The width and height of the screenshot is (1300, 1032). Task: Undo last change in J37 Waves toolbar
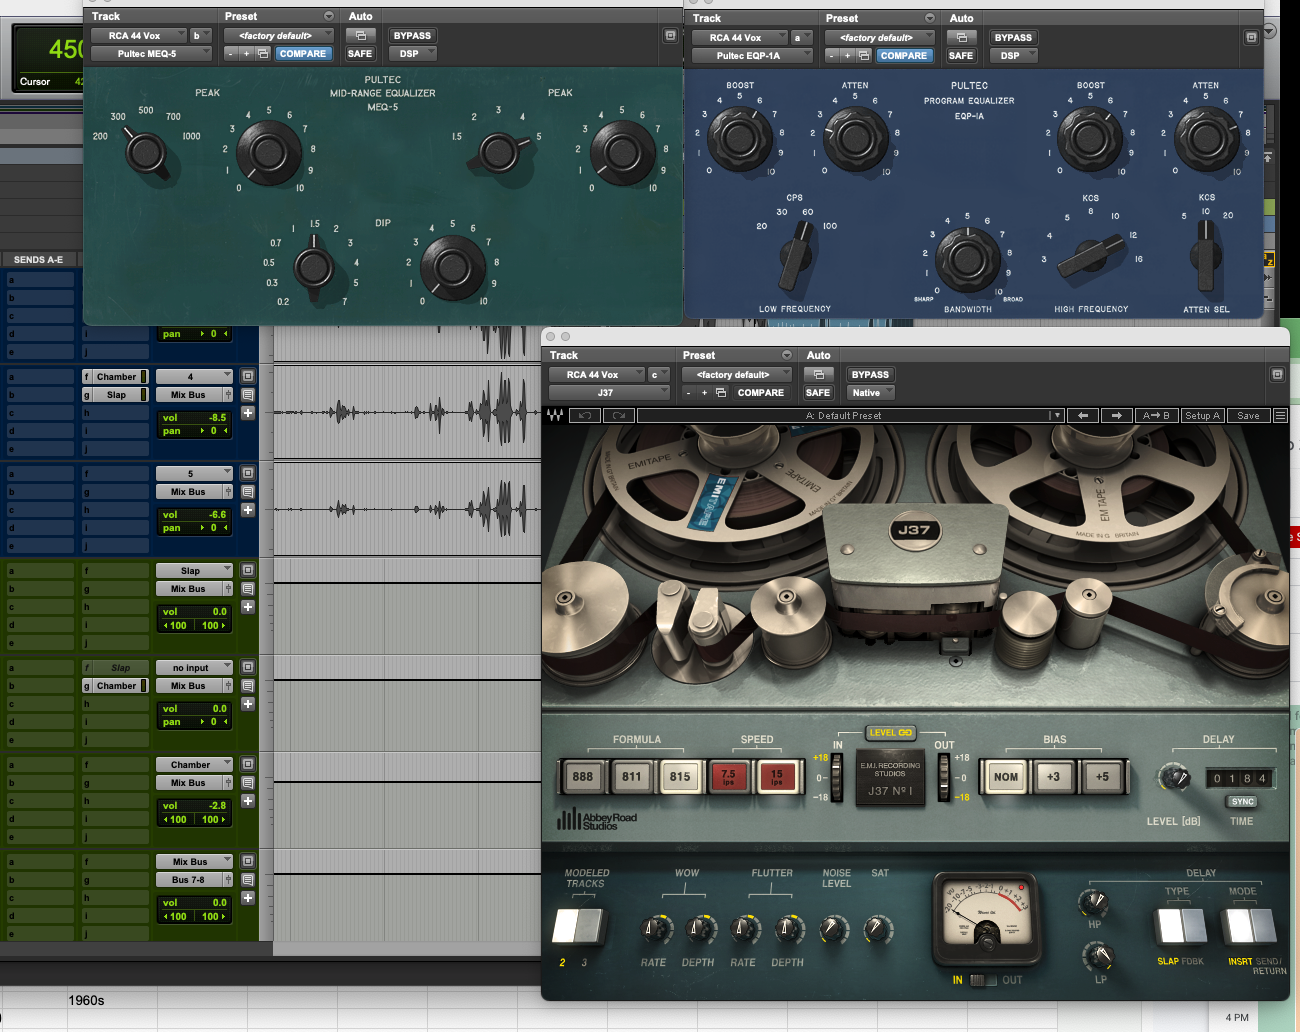tap(585, 415)
